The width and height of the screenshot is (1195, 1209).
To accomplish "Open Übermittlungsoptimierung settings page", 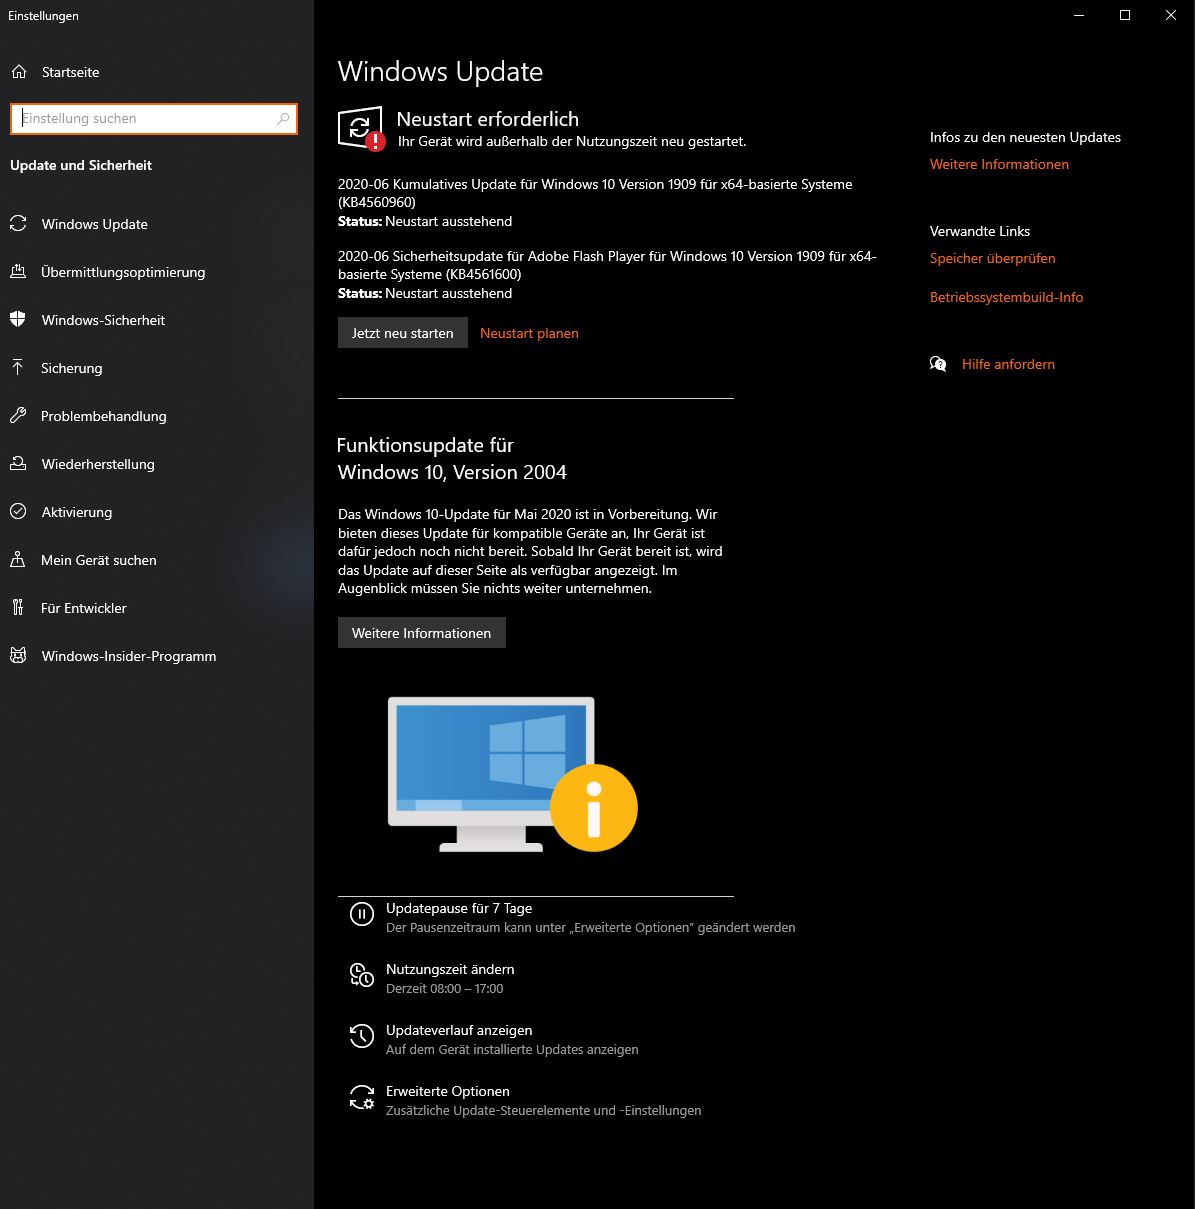I will click(123, 272).
